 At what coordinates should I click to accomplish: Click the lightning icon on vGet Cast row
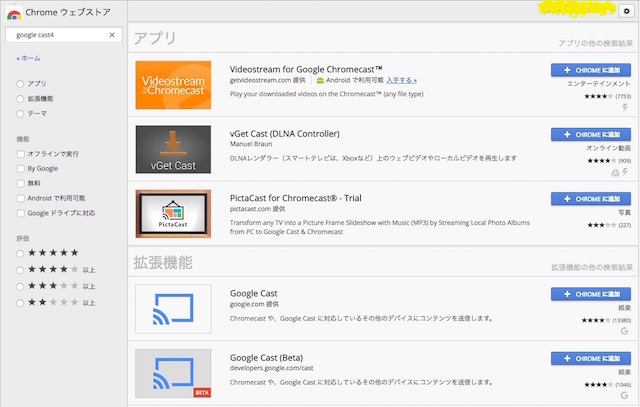click(625, 172)
